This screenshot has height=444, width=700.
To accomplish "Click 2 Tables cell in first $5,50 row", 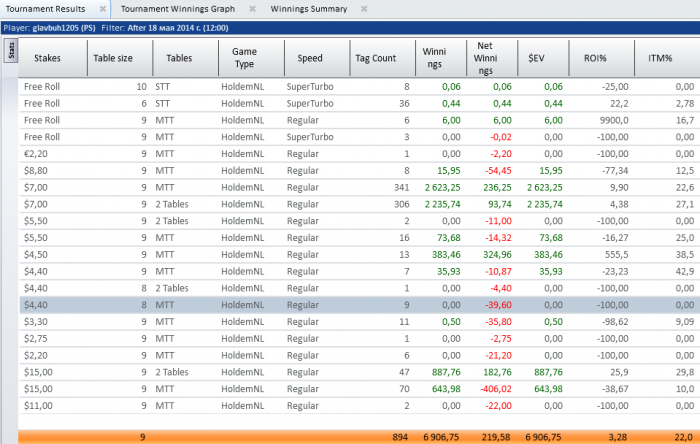I will pos(172,221).
